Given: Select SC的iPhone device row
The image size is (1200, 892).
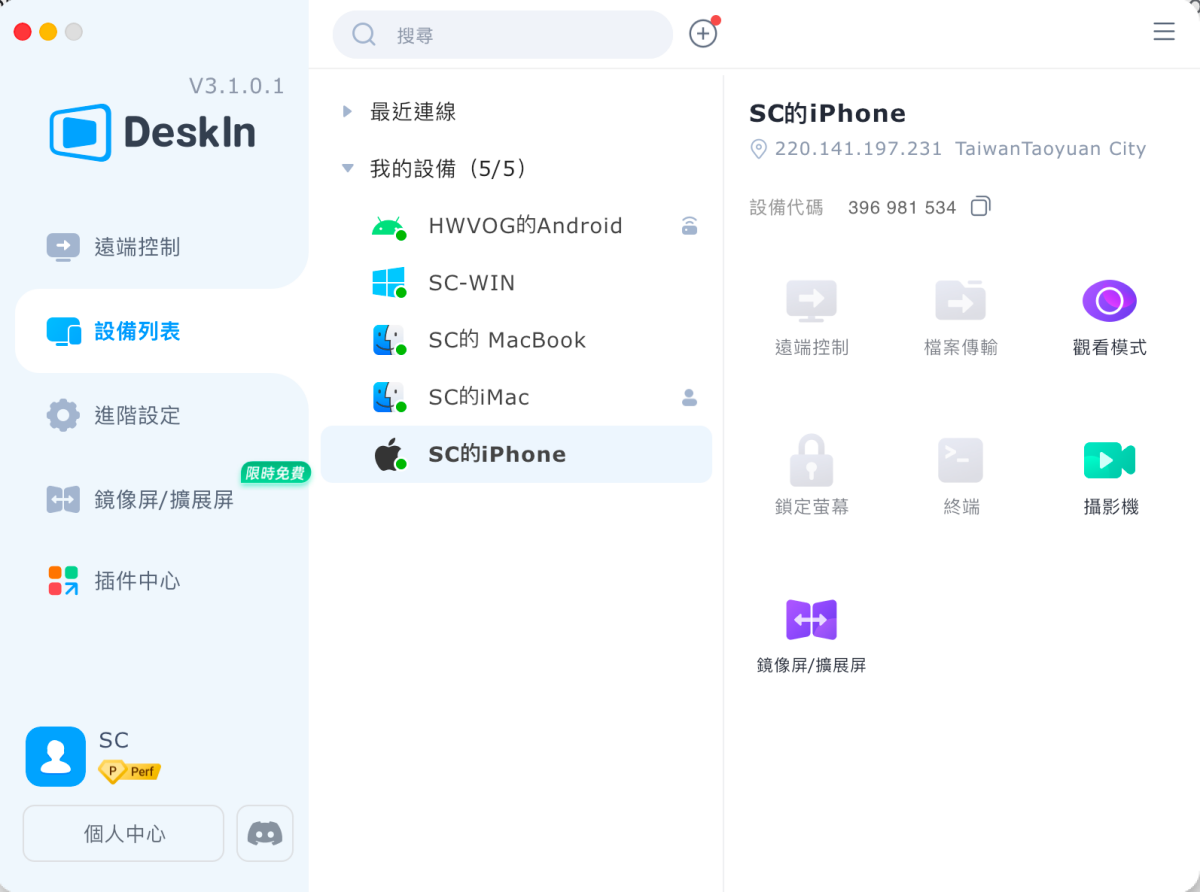Looking at the screenshot, I should pos(516,454).
